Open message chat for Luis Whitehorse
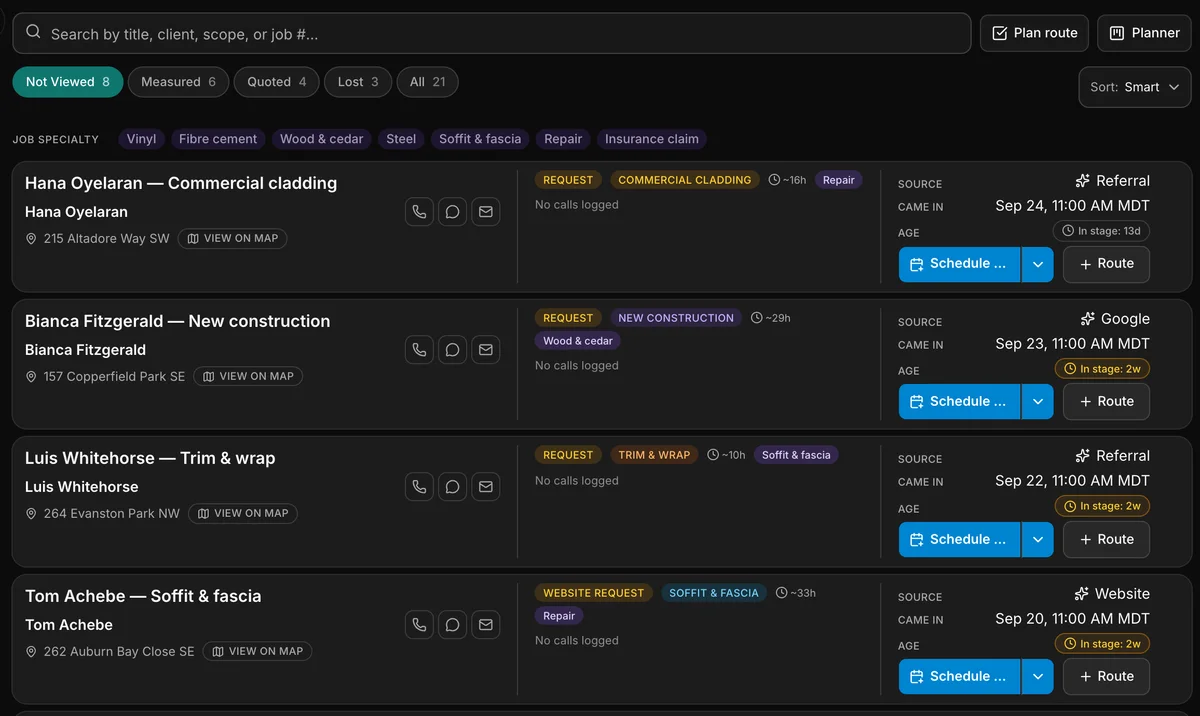Viewport: 1200px width, 716px height. (x=452, y=487)
